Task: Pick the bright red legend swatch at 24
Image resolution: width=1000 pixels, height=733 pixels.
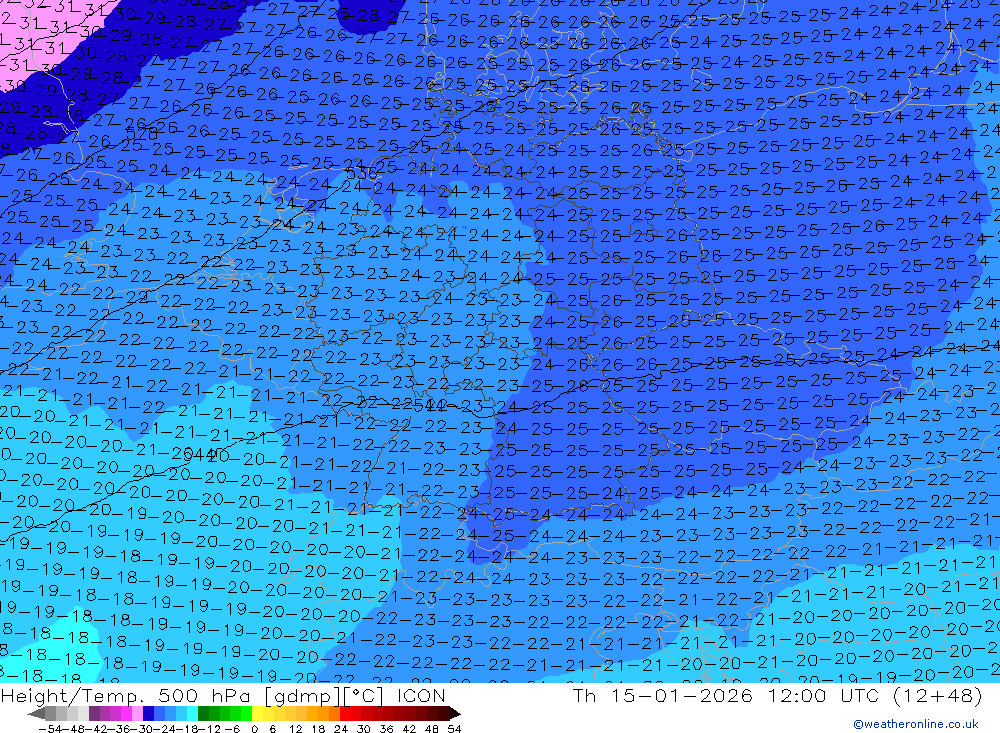Action: pyautogui.click(x=345, y=713)
